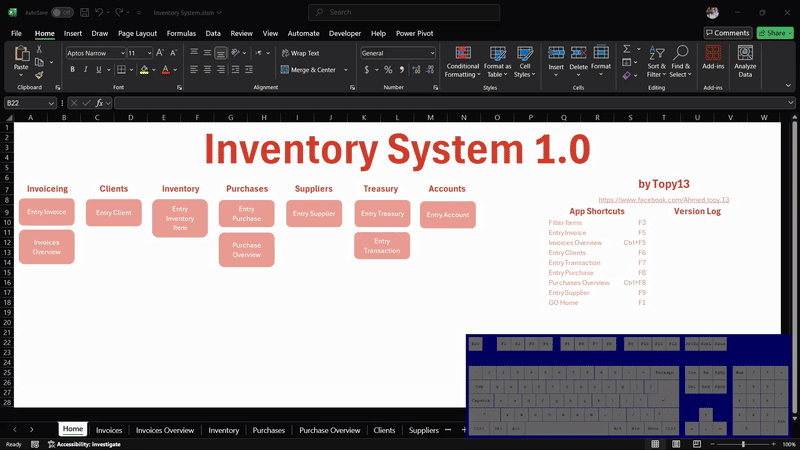The height and width of the screenshot is (450, 800).
Task: Toggle Merge & Center
Action: (309, 69)
